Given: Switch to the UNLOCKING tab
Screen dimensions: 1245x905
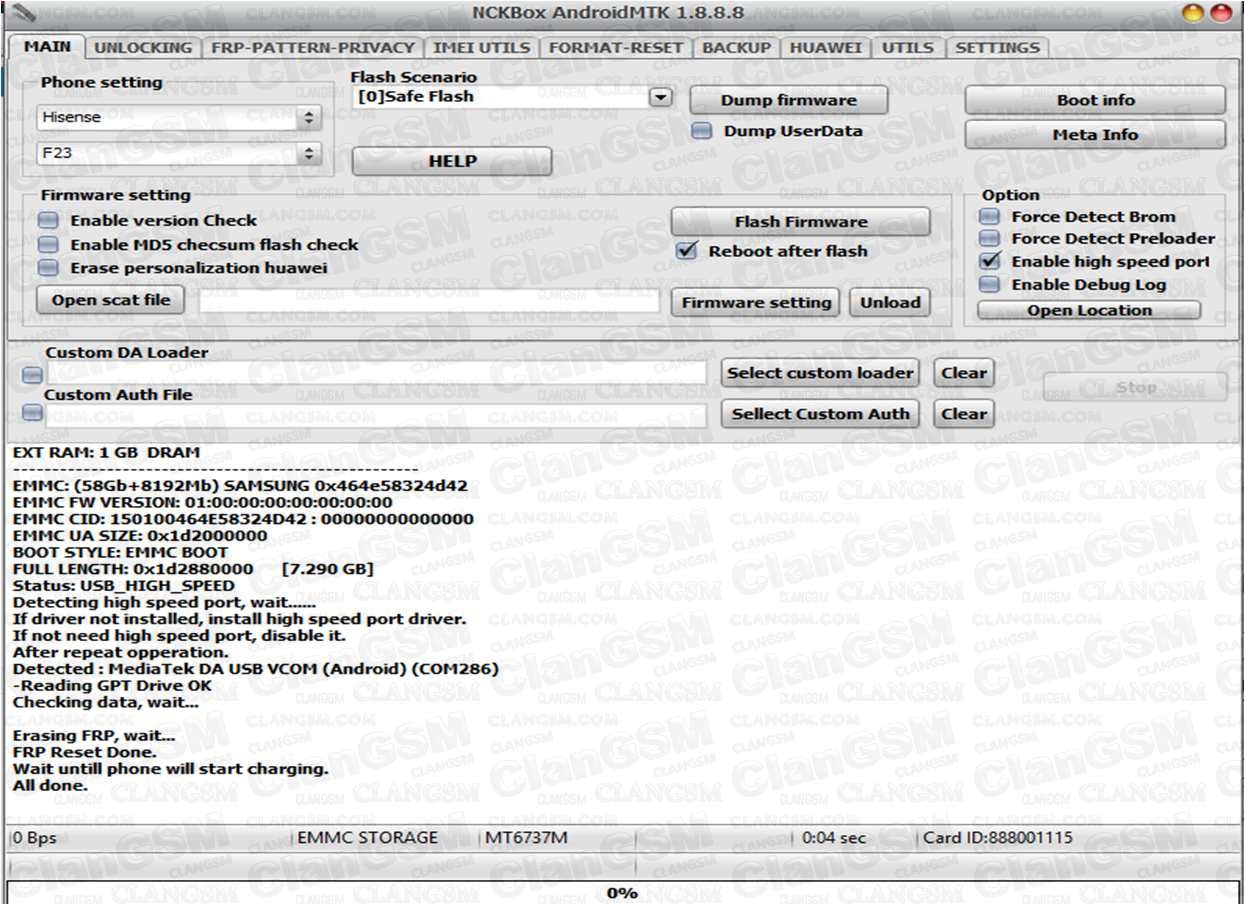Looking at the screenshot, I should [143, 47].
